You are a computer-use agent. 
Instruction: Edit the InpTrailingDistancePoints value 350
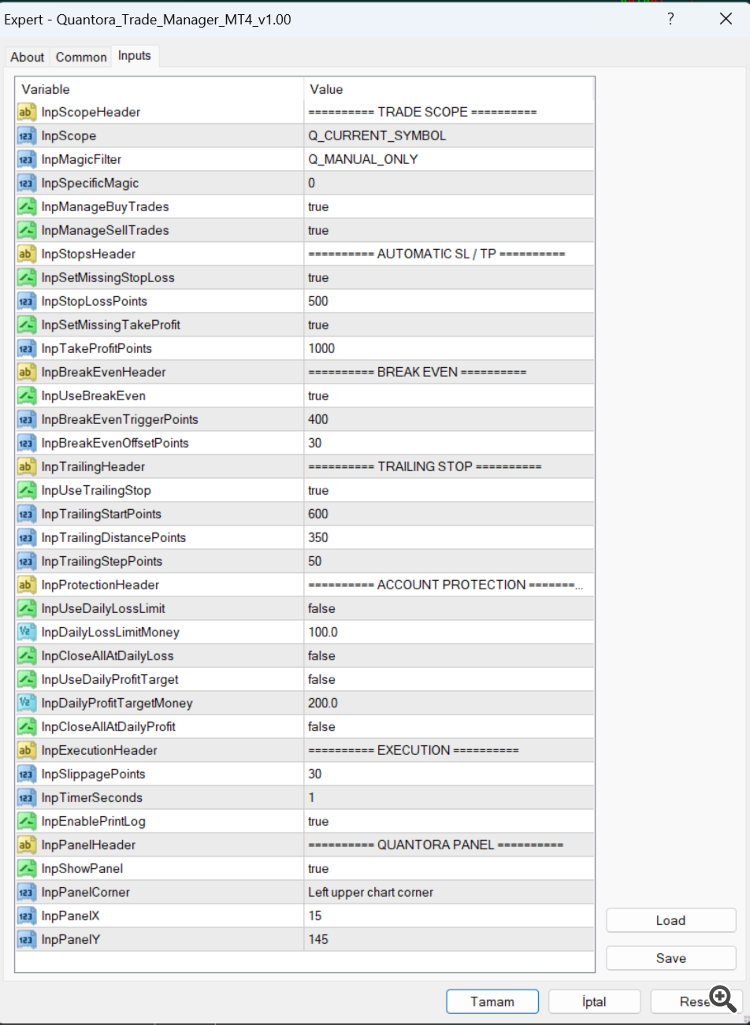click(x=449, y=537)
